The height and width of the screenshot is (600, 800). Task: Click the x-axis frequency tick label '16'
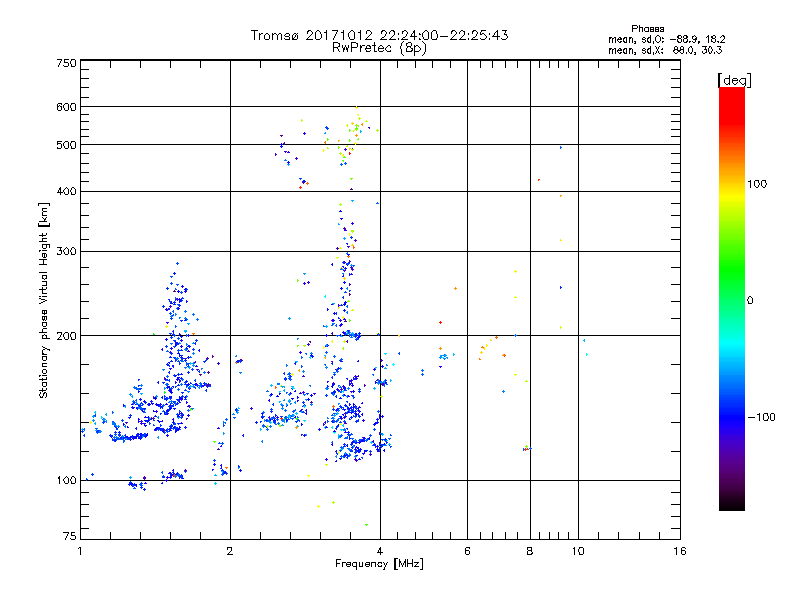click(680, 551)
